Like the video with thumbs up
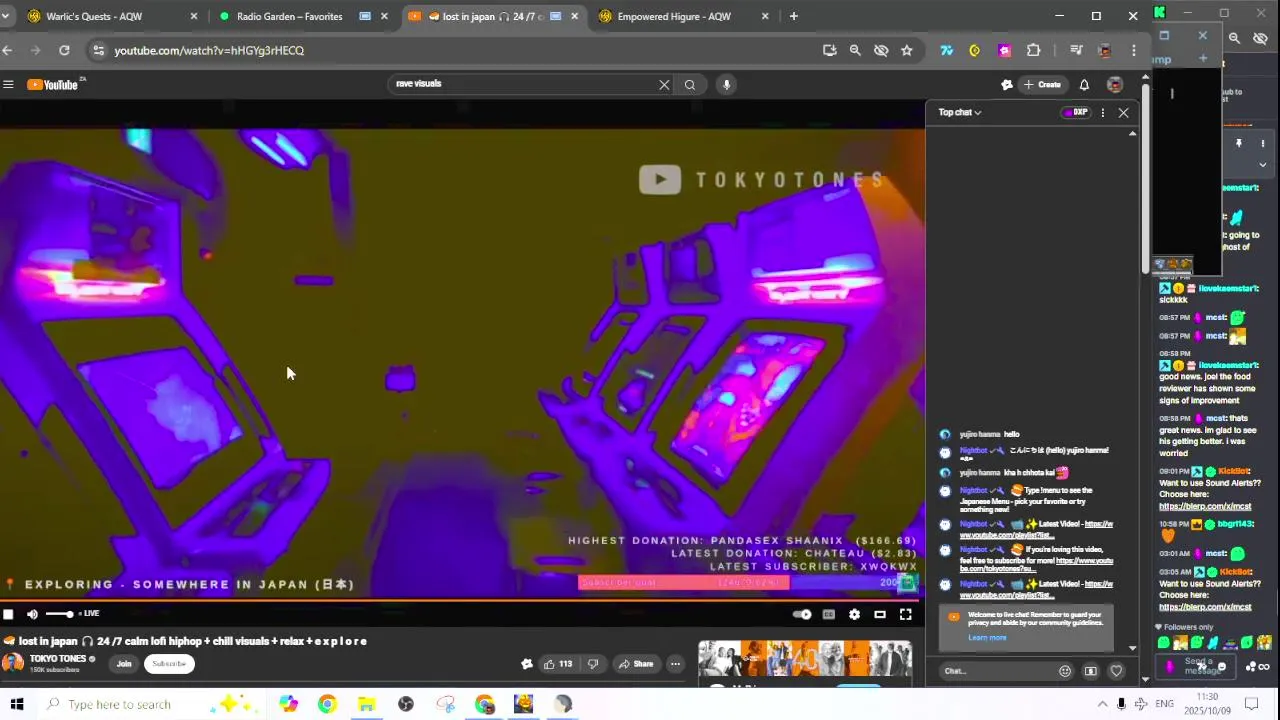 pos(558,664)
